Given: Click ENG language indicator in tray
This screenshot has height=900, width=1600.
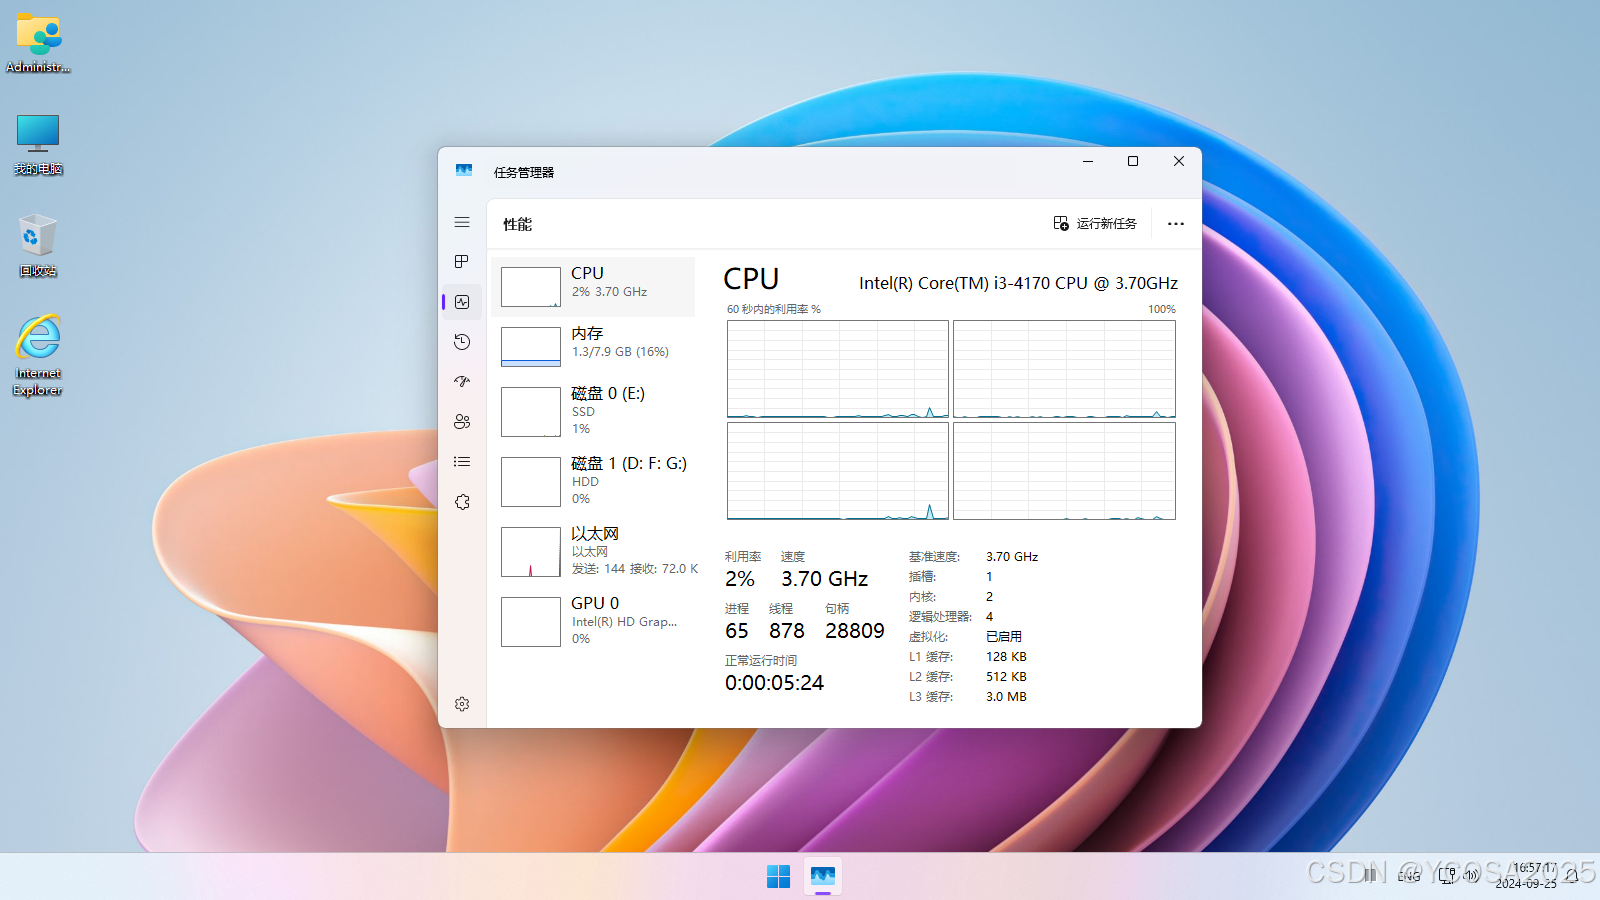Looking at the screenshot, I should pyautogui.click(x=1409, y=876).
